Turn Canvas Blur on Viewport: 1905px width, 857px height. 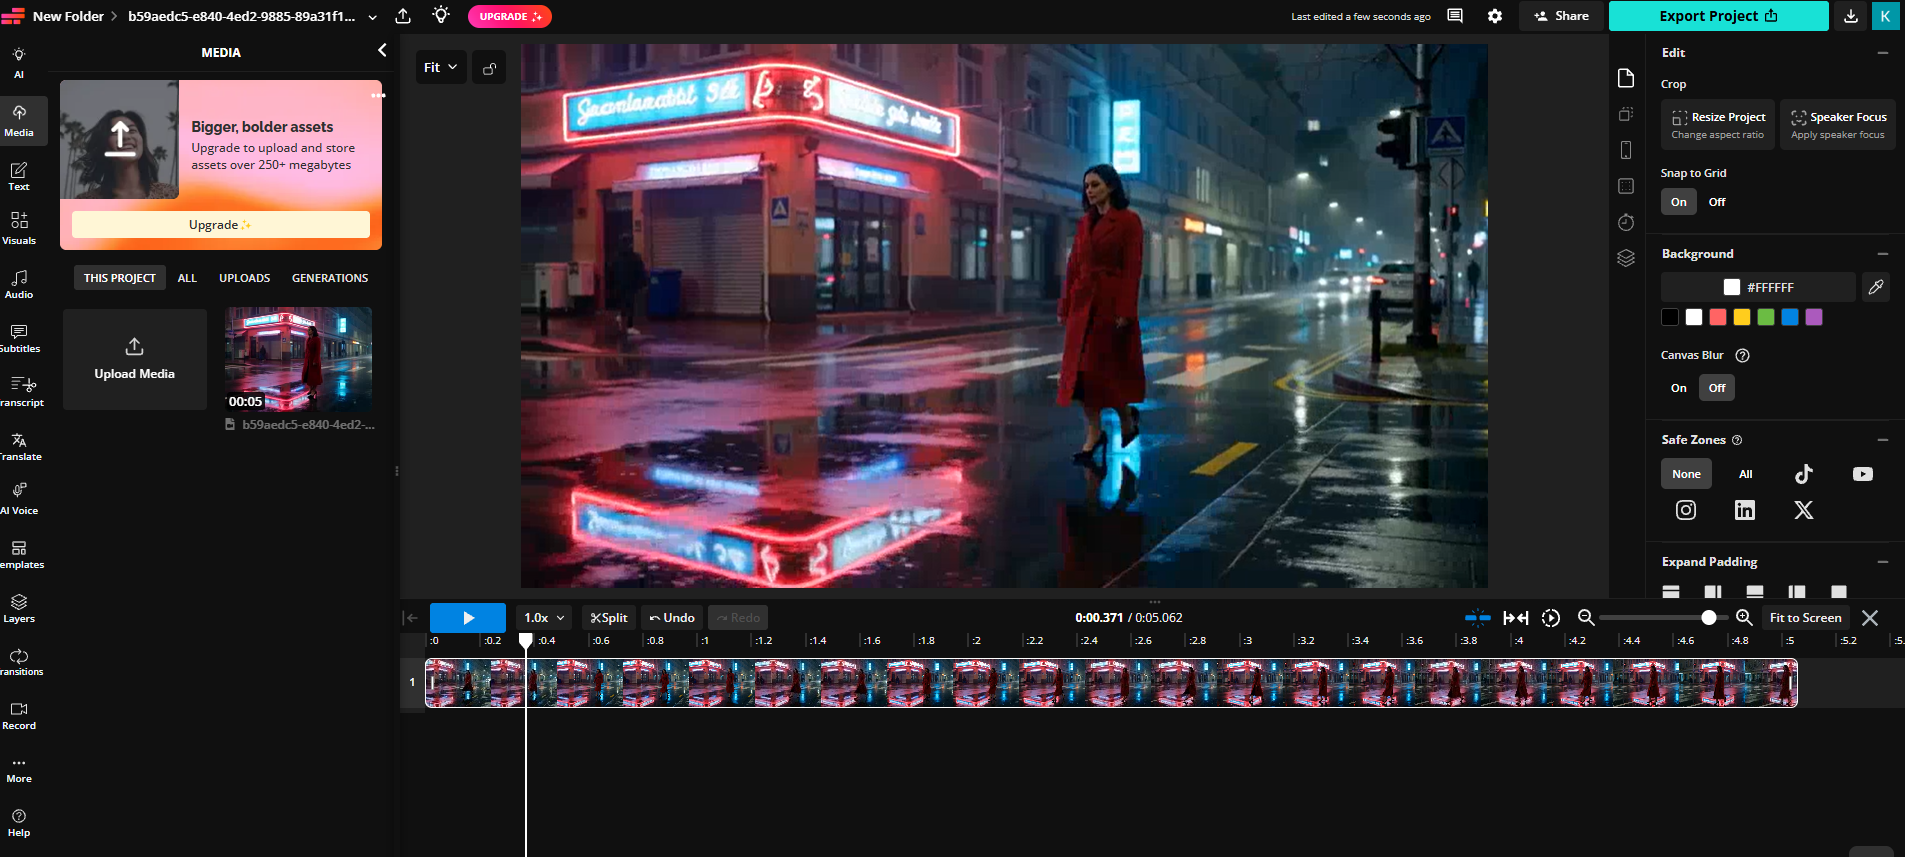click(x=1679, y=388)
